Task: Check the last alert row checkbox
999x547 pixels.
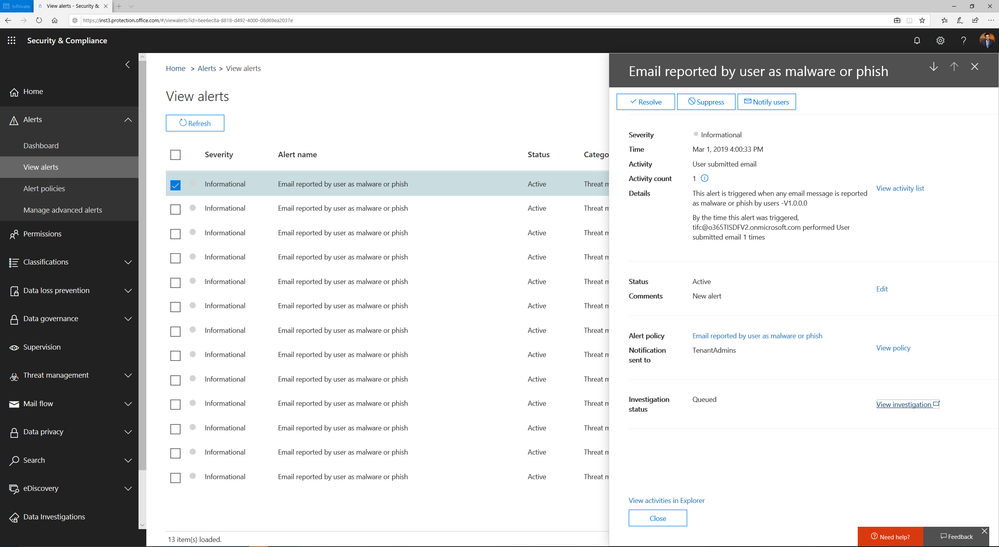Action: click(x=175, y=478)
